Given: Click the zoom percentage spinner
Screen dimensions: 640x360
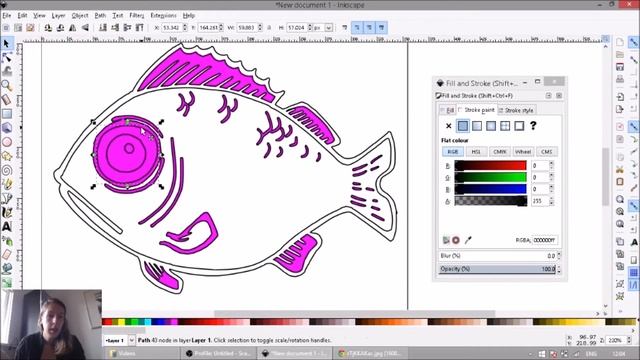Looking at the screenshot, I should [x=629, y=340].
